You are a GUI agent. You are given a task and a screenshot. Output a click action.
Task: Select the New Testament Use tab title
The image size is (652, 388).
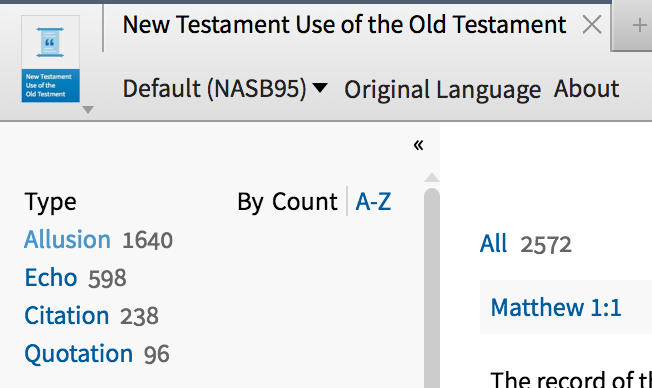click(344, 25)
